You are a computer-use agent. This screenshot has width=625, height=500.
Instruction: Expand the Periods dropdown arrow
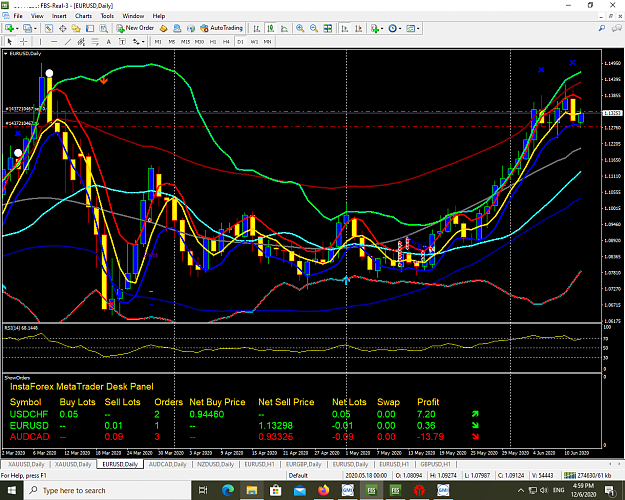(400, 29)
